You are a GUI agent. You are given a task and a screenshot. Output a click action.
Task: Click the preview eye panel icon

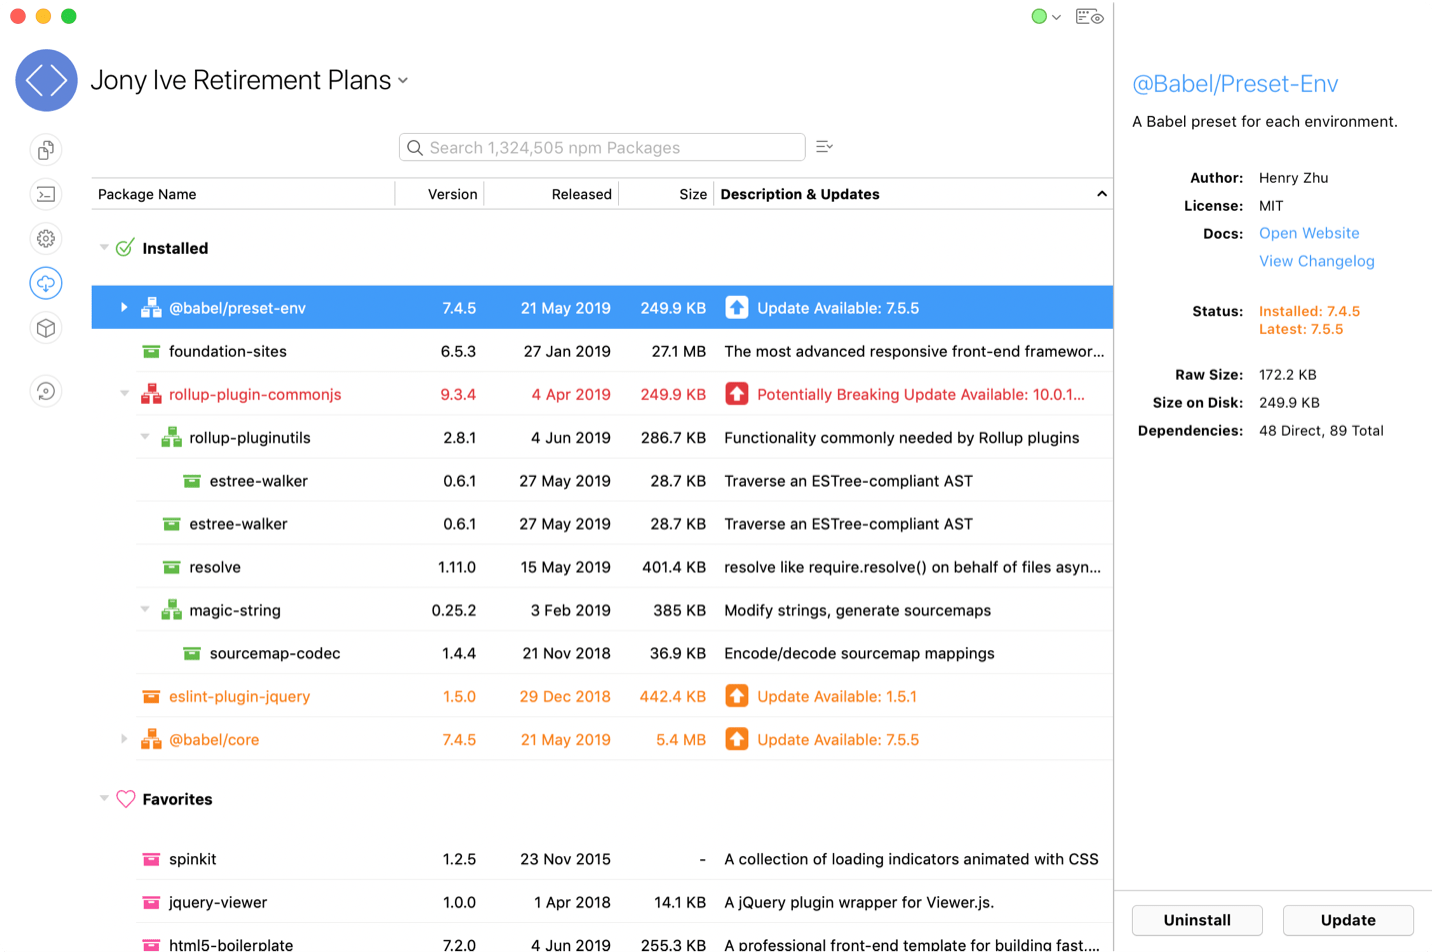(x=1089, y=16)
